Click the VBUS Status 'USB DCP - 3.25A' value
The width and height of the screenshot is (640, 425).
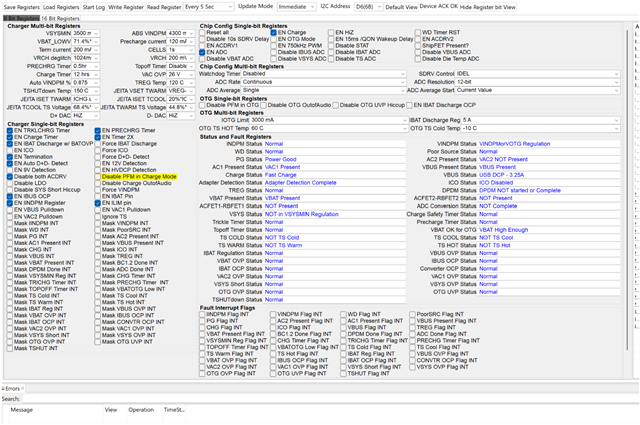pos(501,175)
